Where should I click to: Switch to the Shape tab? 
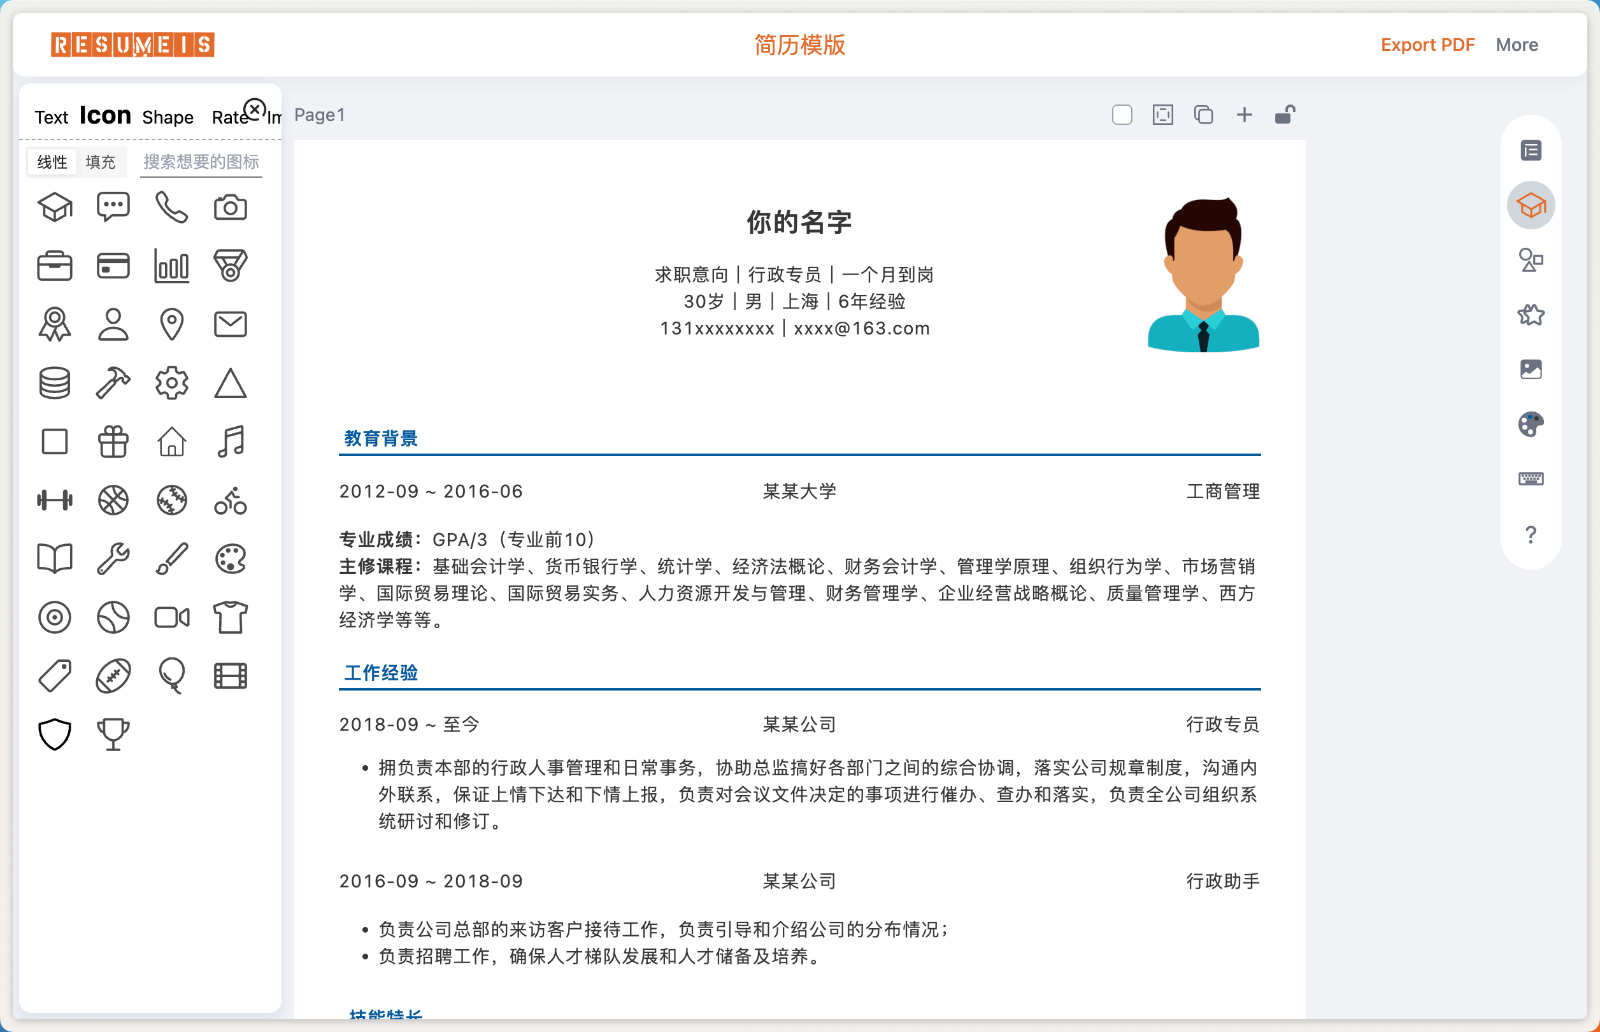point(167,117)
